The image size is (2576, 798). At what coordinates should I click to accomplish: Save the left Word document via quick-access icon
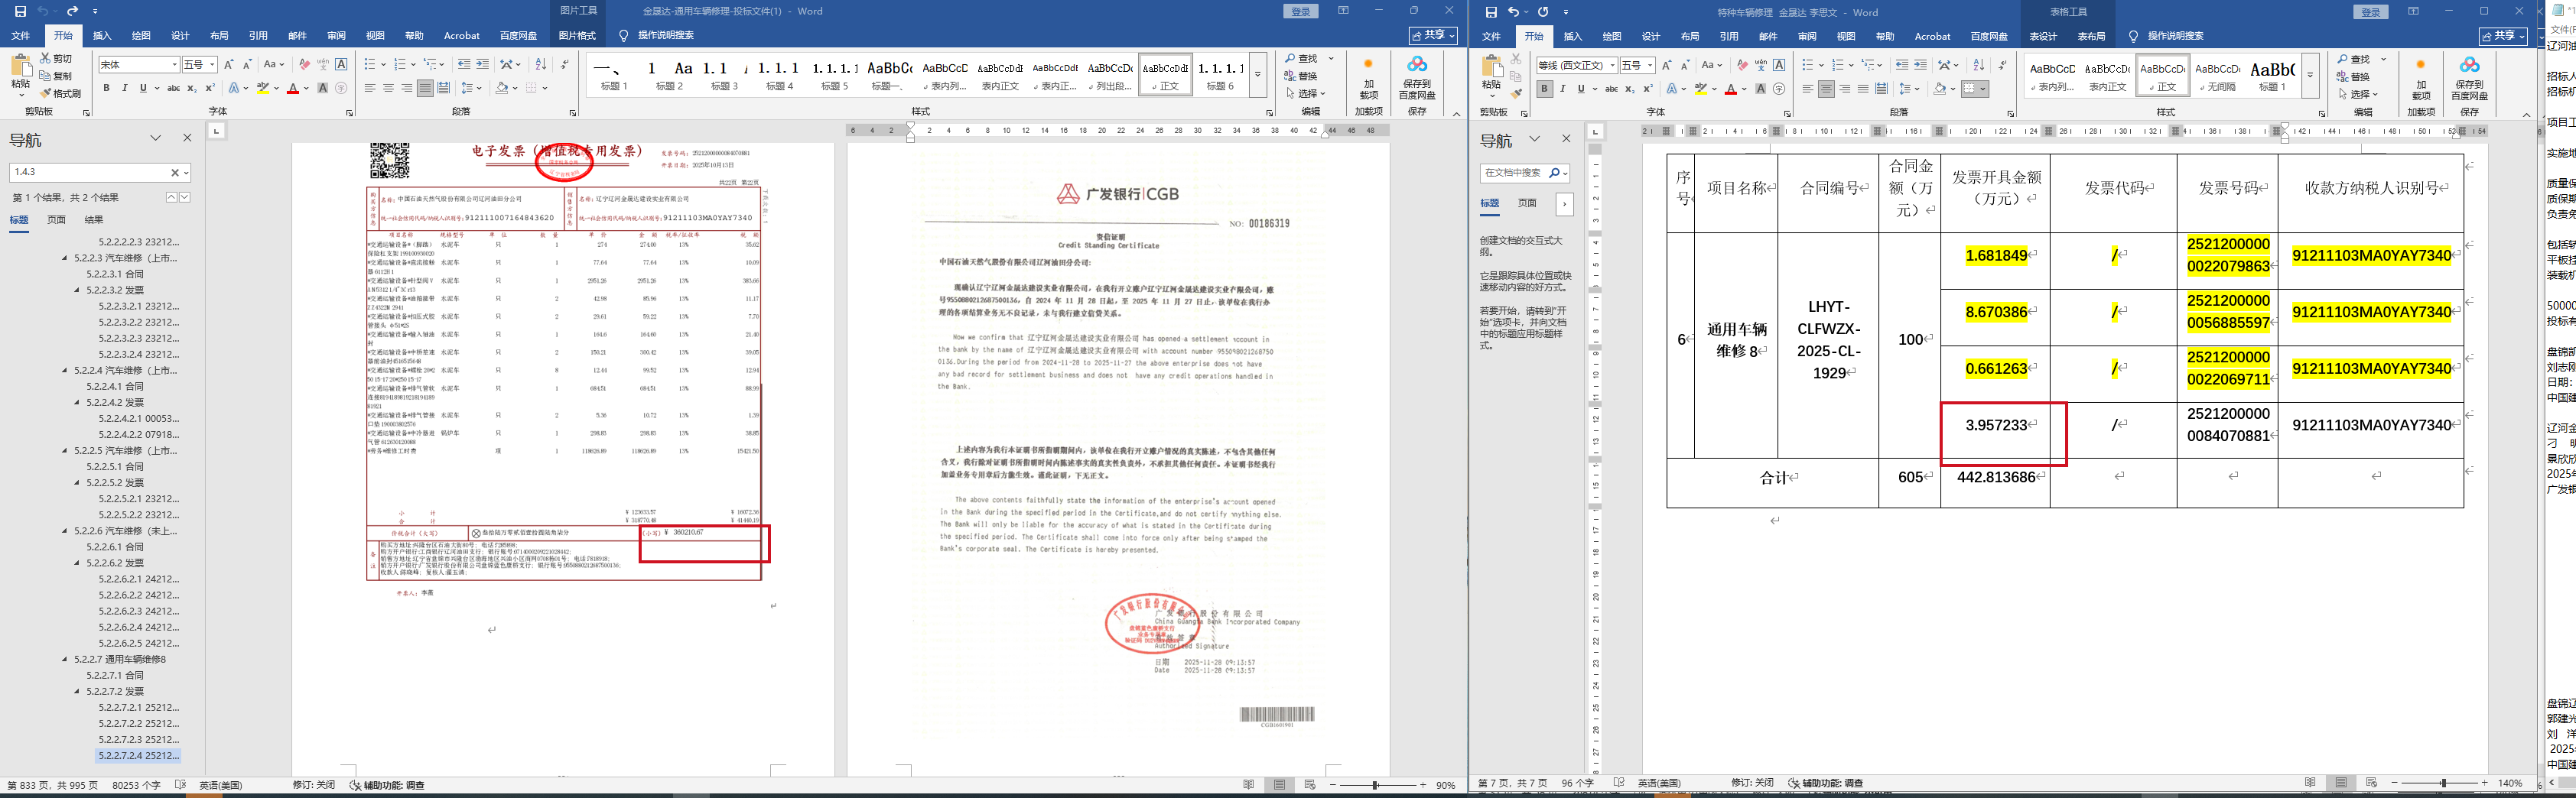click(x=20, y=11)
